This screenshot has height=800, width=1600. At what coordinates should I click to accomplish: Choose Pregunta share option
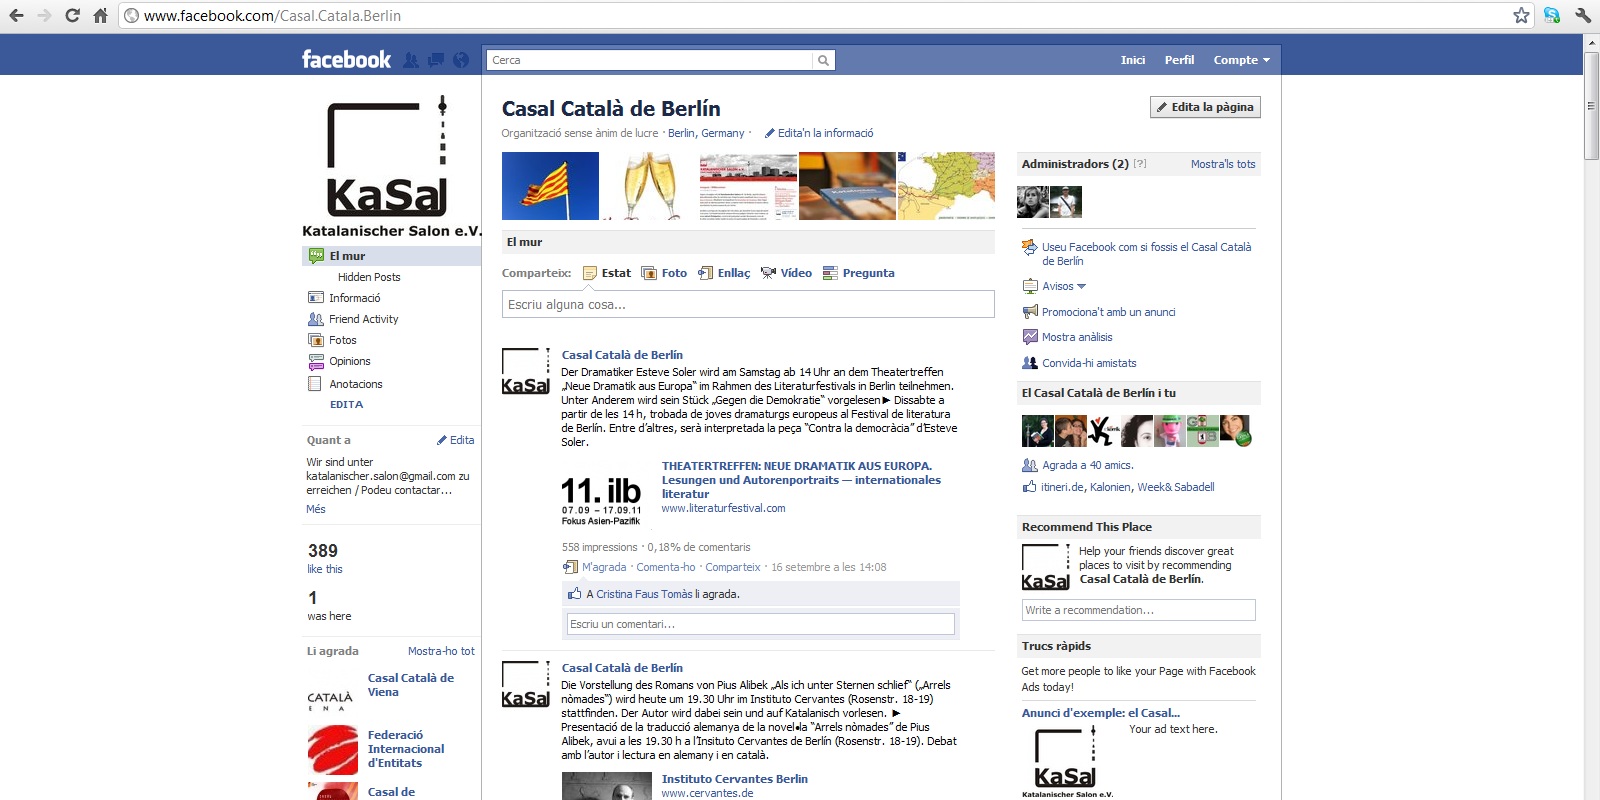coord(858,273)
